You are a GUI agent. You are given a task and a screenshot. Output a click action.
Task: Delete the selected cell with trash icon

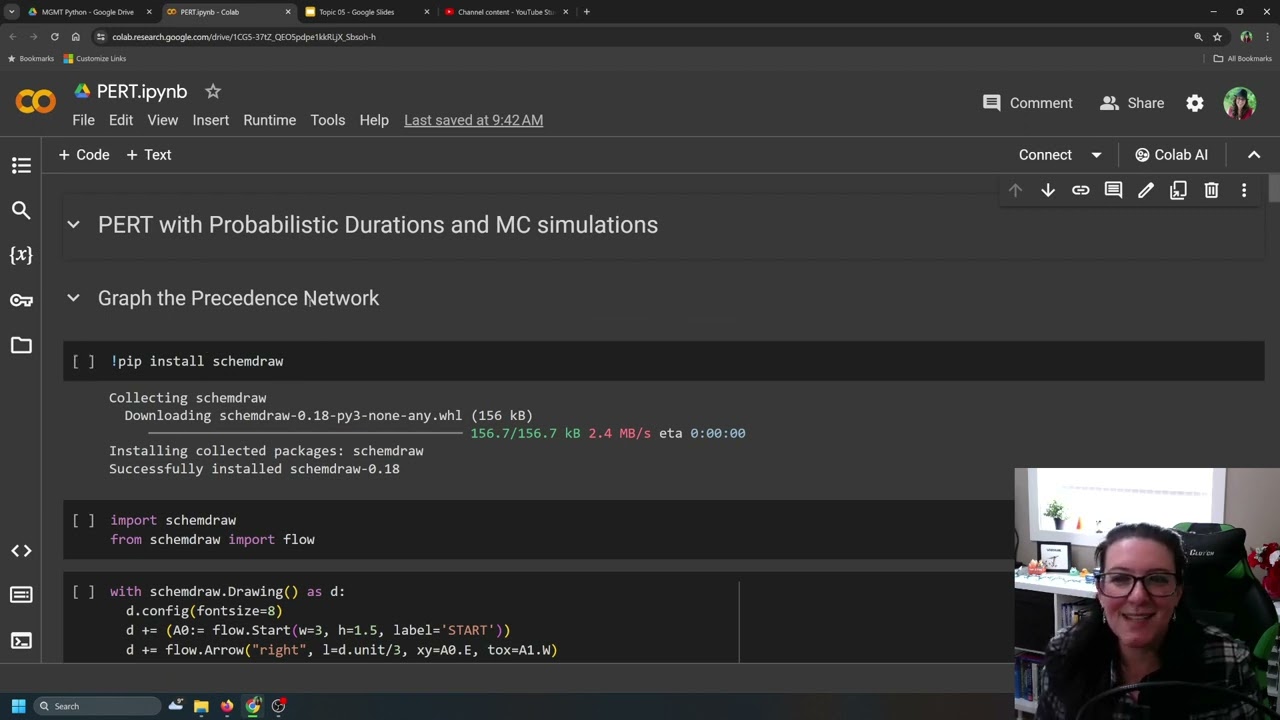point(1211,190)
